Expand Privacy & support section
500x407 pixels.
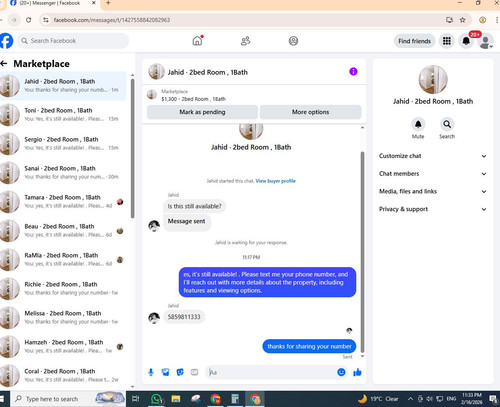pyautogui.click(x=433, y=209)
